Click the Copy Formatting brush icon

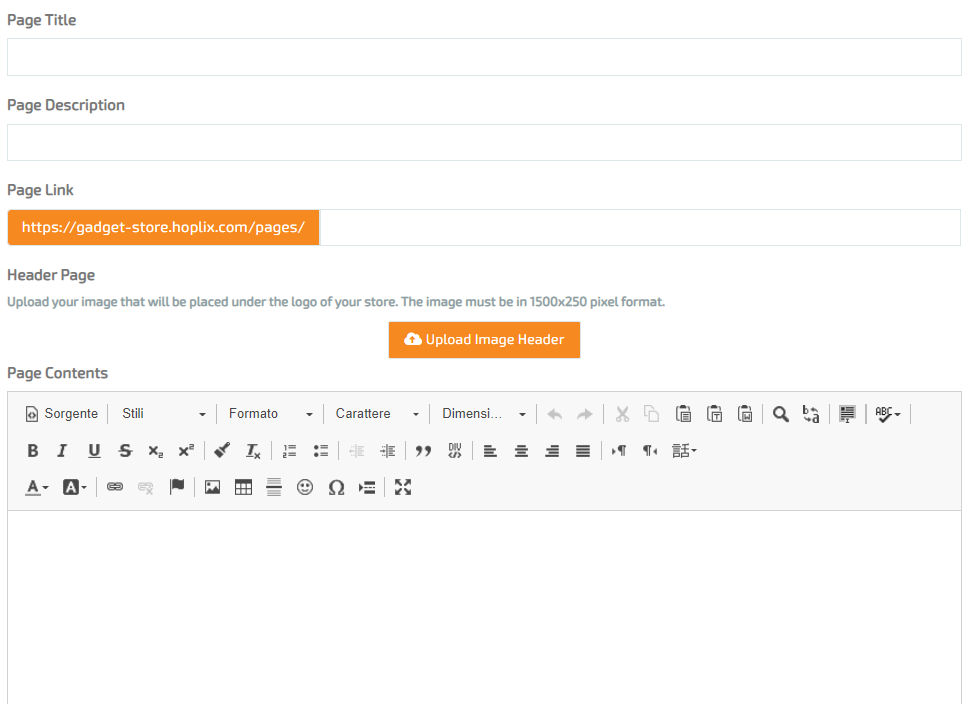pyautogui.click(x=222, y=451)
